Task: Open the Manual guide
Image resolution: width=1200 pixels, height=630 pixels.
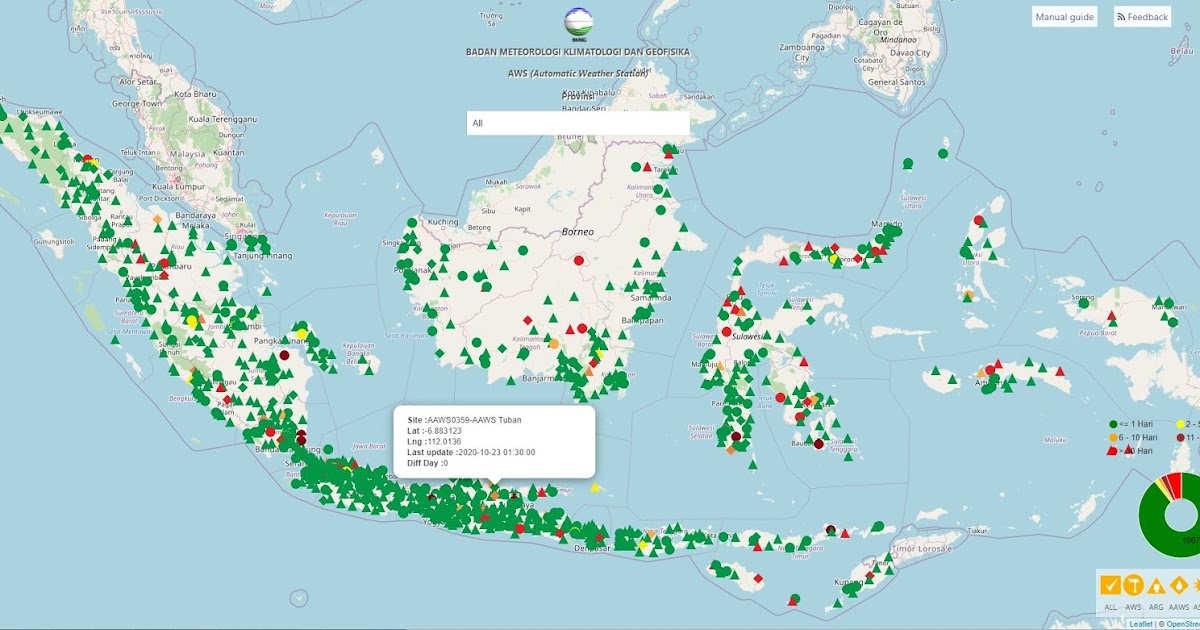Action: [x=1063, y=16]
